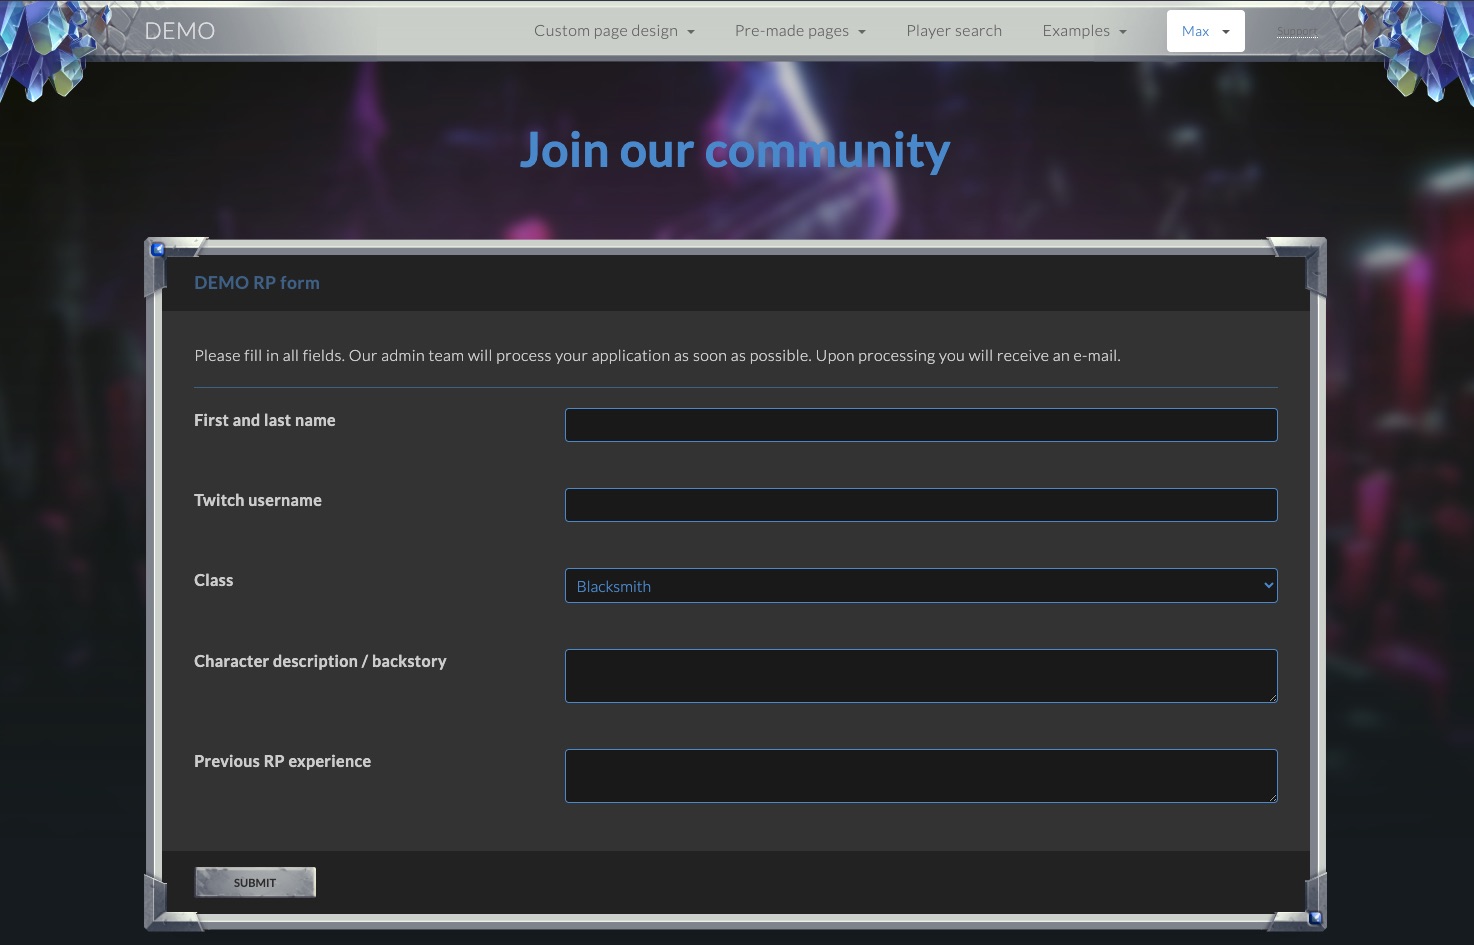Click the chevron beside Examples
The image size is (1474, 945).
(x=1122, y=31)
